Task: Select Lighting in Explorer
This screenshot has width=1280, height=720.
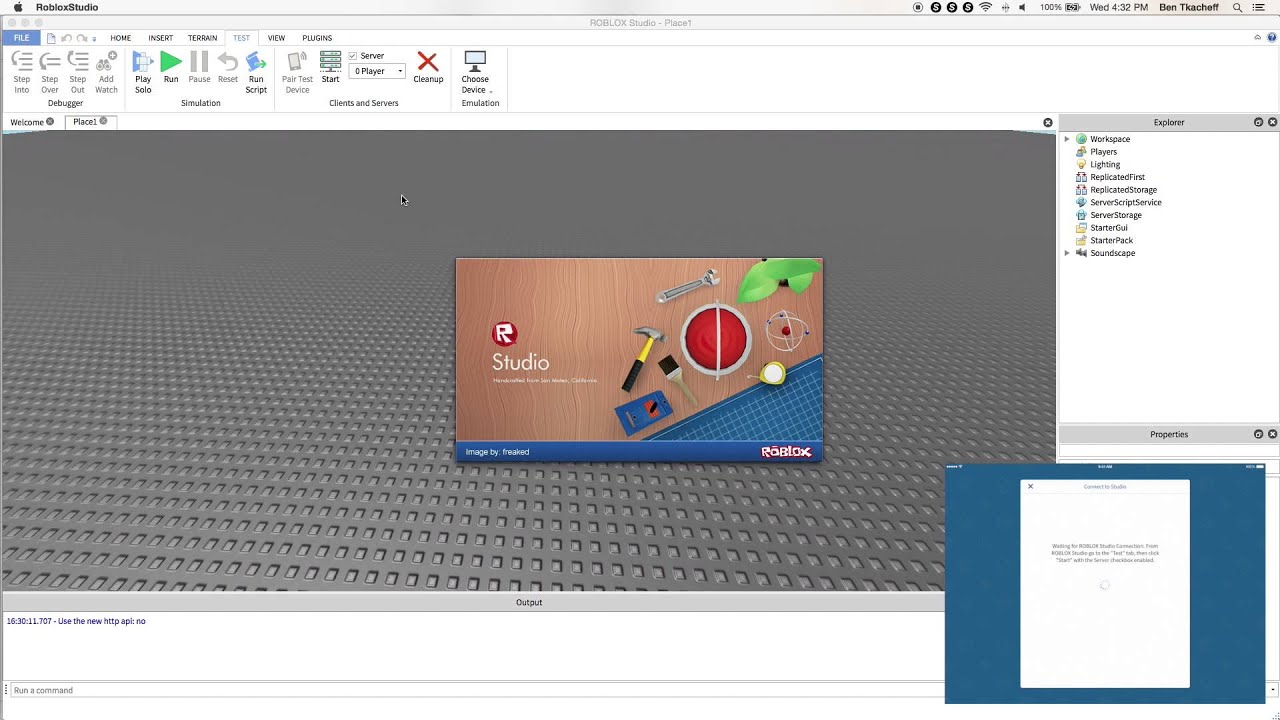Action: point(1105,164)
